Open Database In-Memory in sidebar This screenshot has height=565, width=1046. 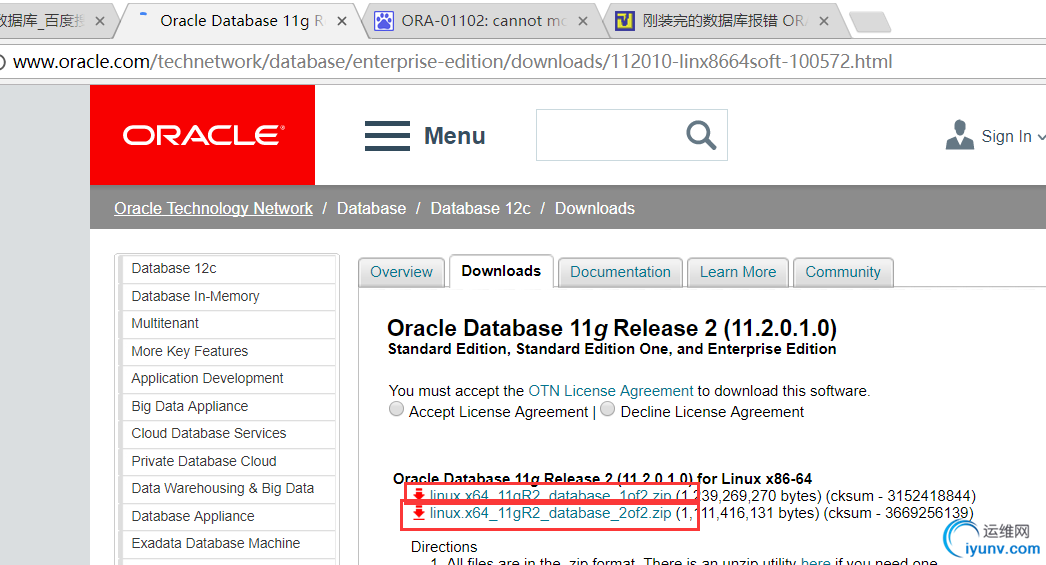229,296
